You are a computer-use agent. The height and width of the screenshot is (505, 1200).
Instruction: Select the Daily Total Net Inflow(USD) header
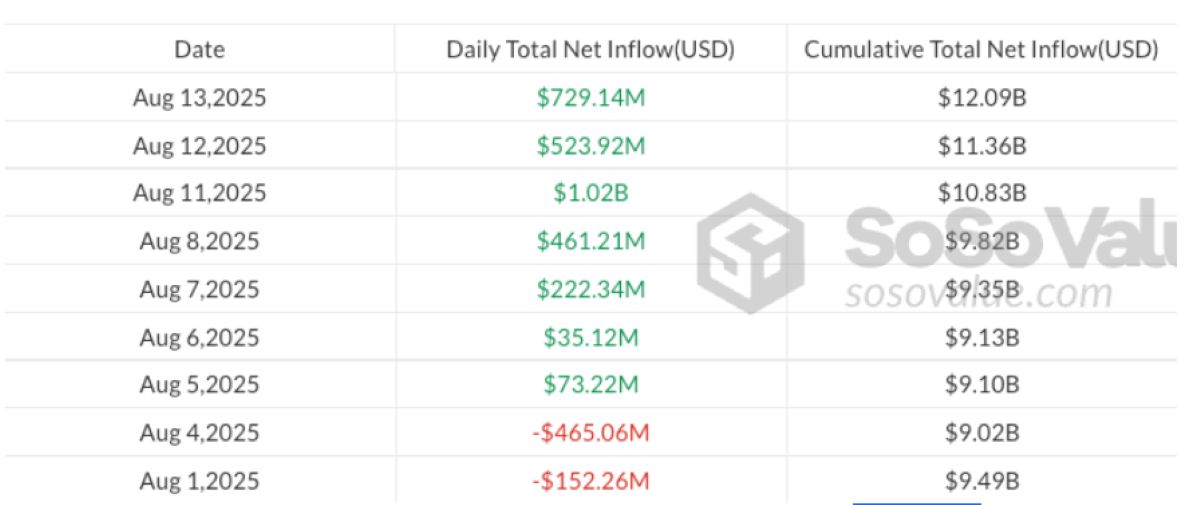[591, 50]
